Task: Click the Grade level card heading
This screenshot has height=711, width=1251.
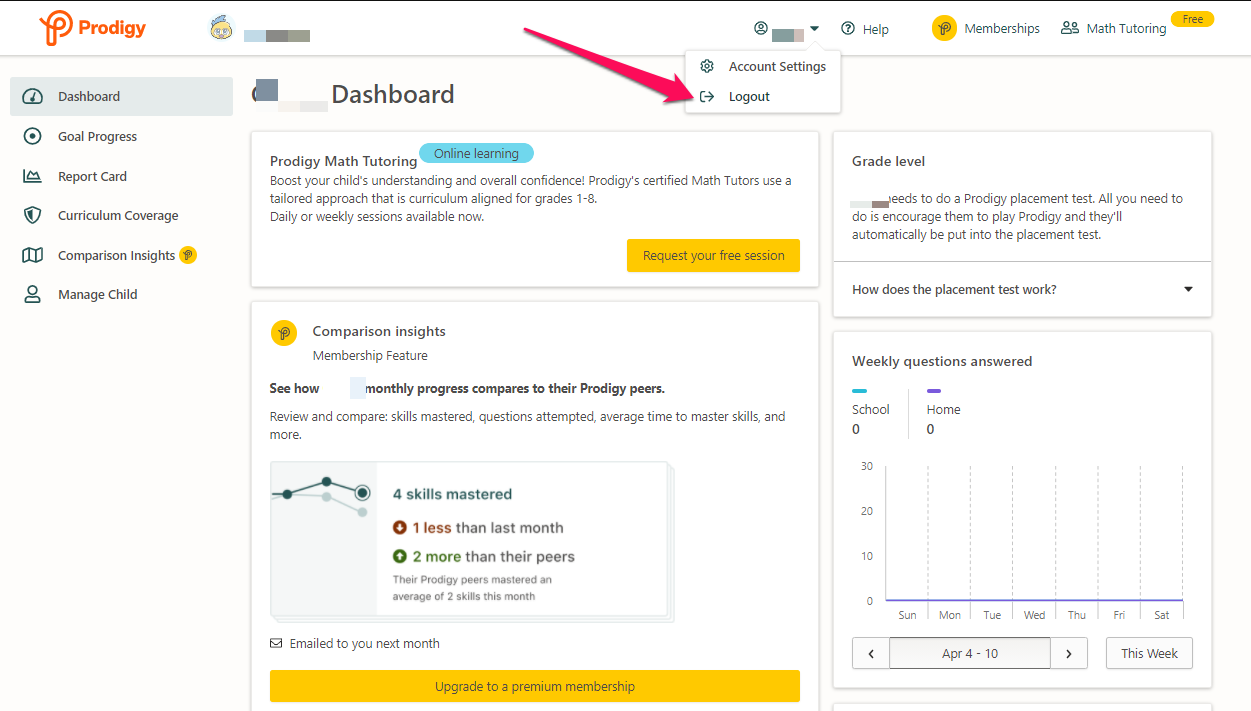Action: click(888, 161)
